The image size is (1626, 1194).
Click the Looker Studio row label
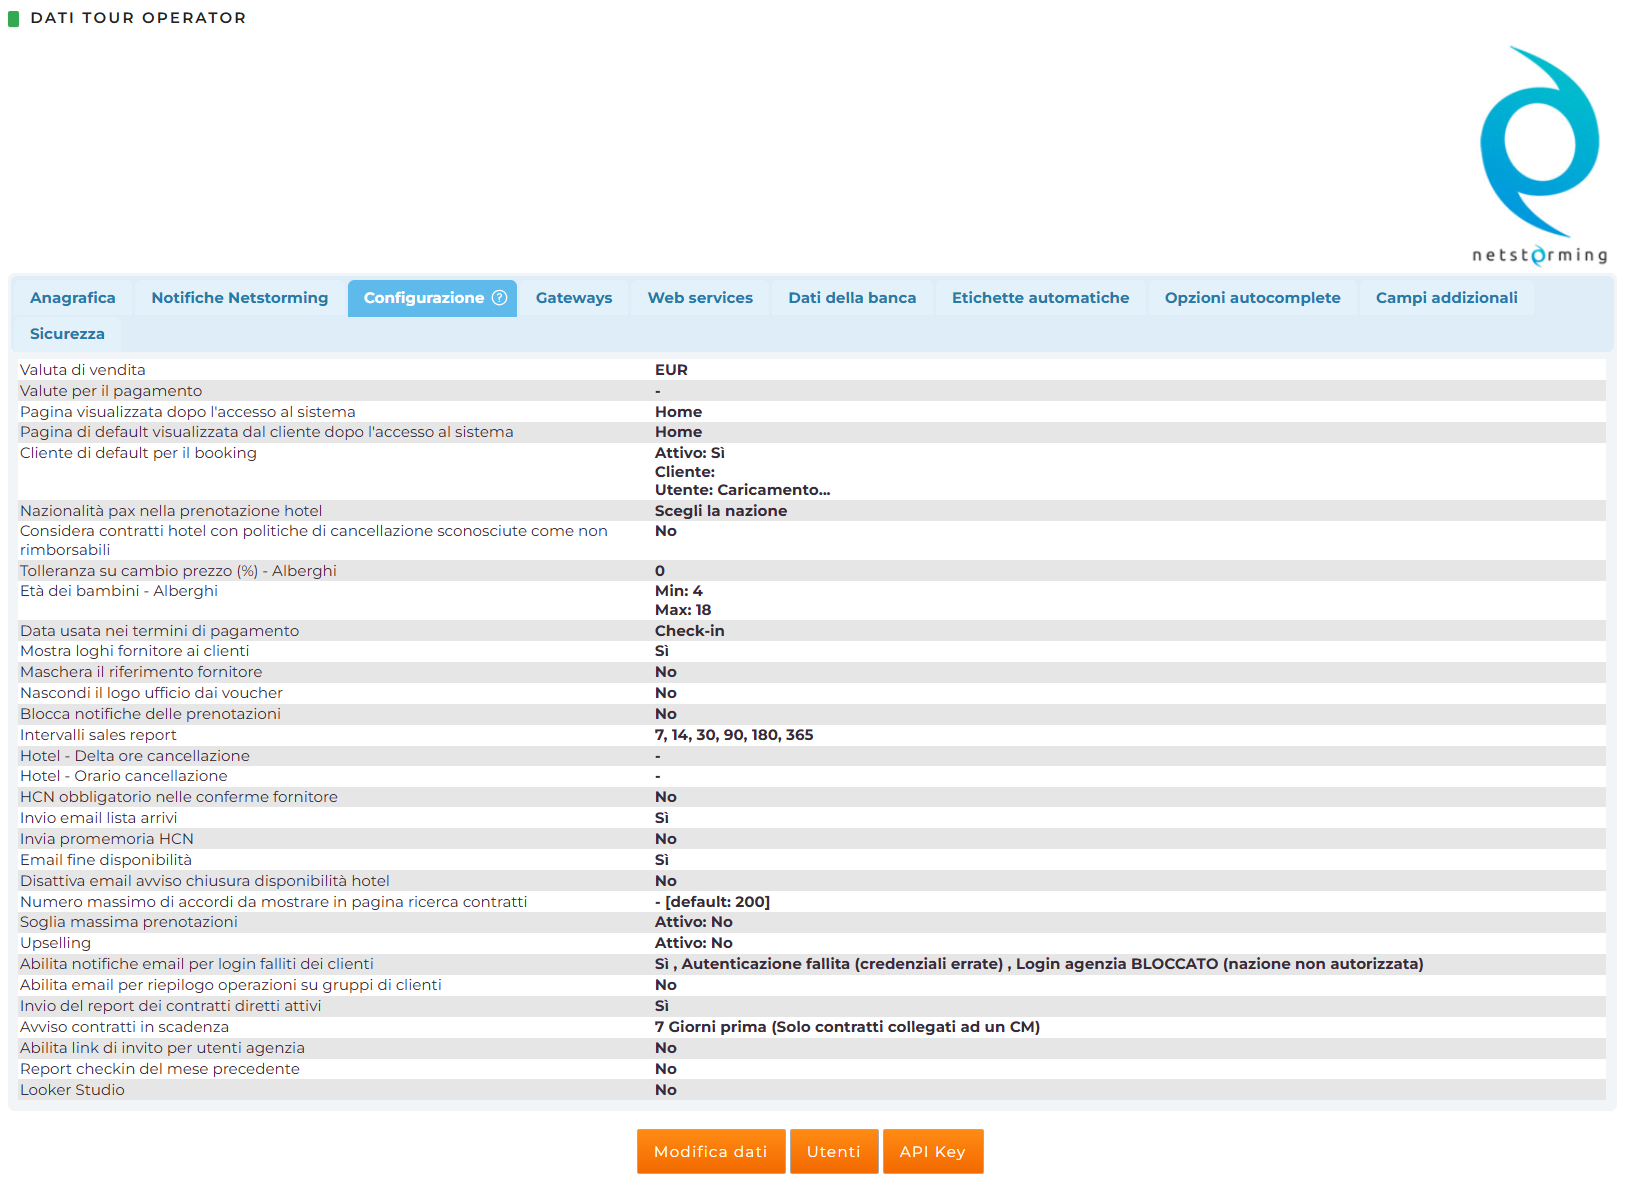[72, 1090]
